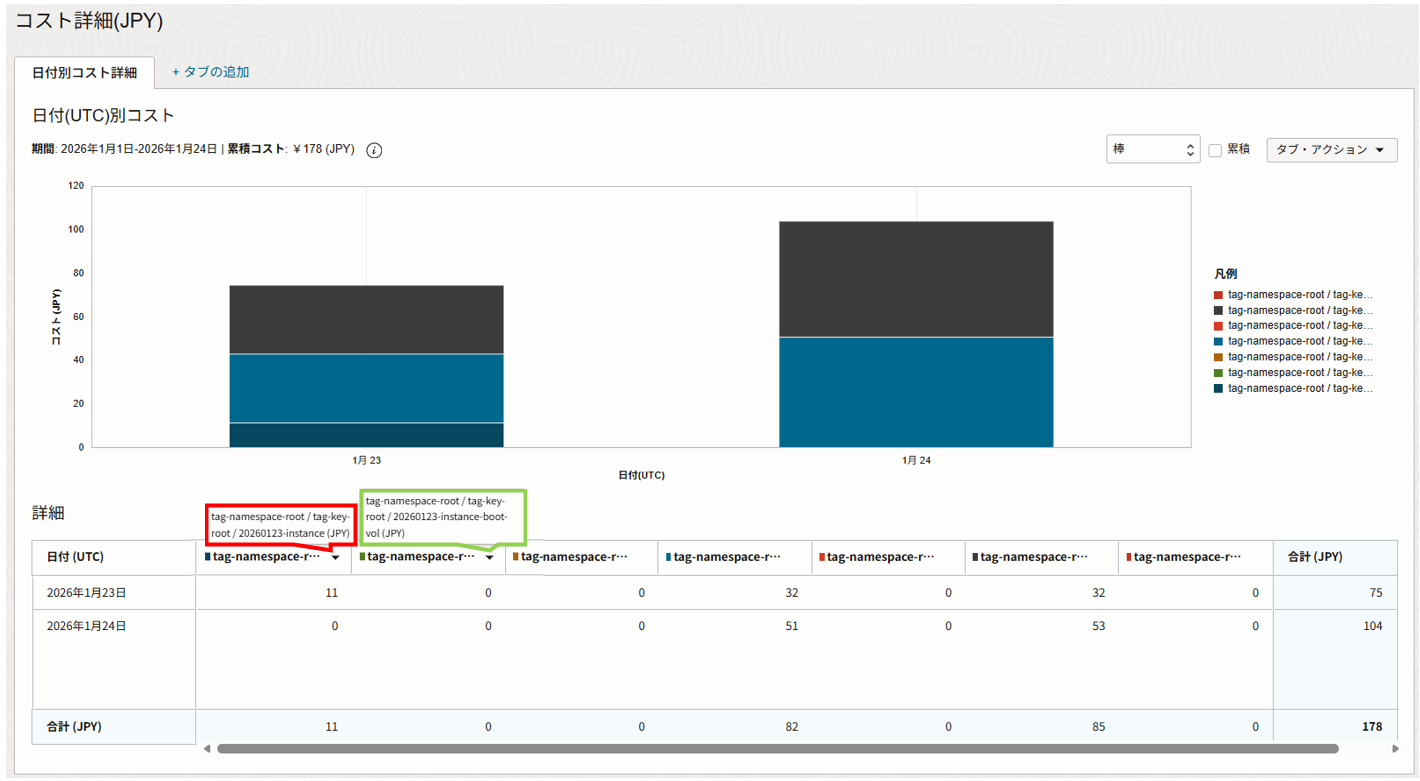
Task: Click the dark gray legend color swatch
Action: tap(1217, 310)
